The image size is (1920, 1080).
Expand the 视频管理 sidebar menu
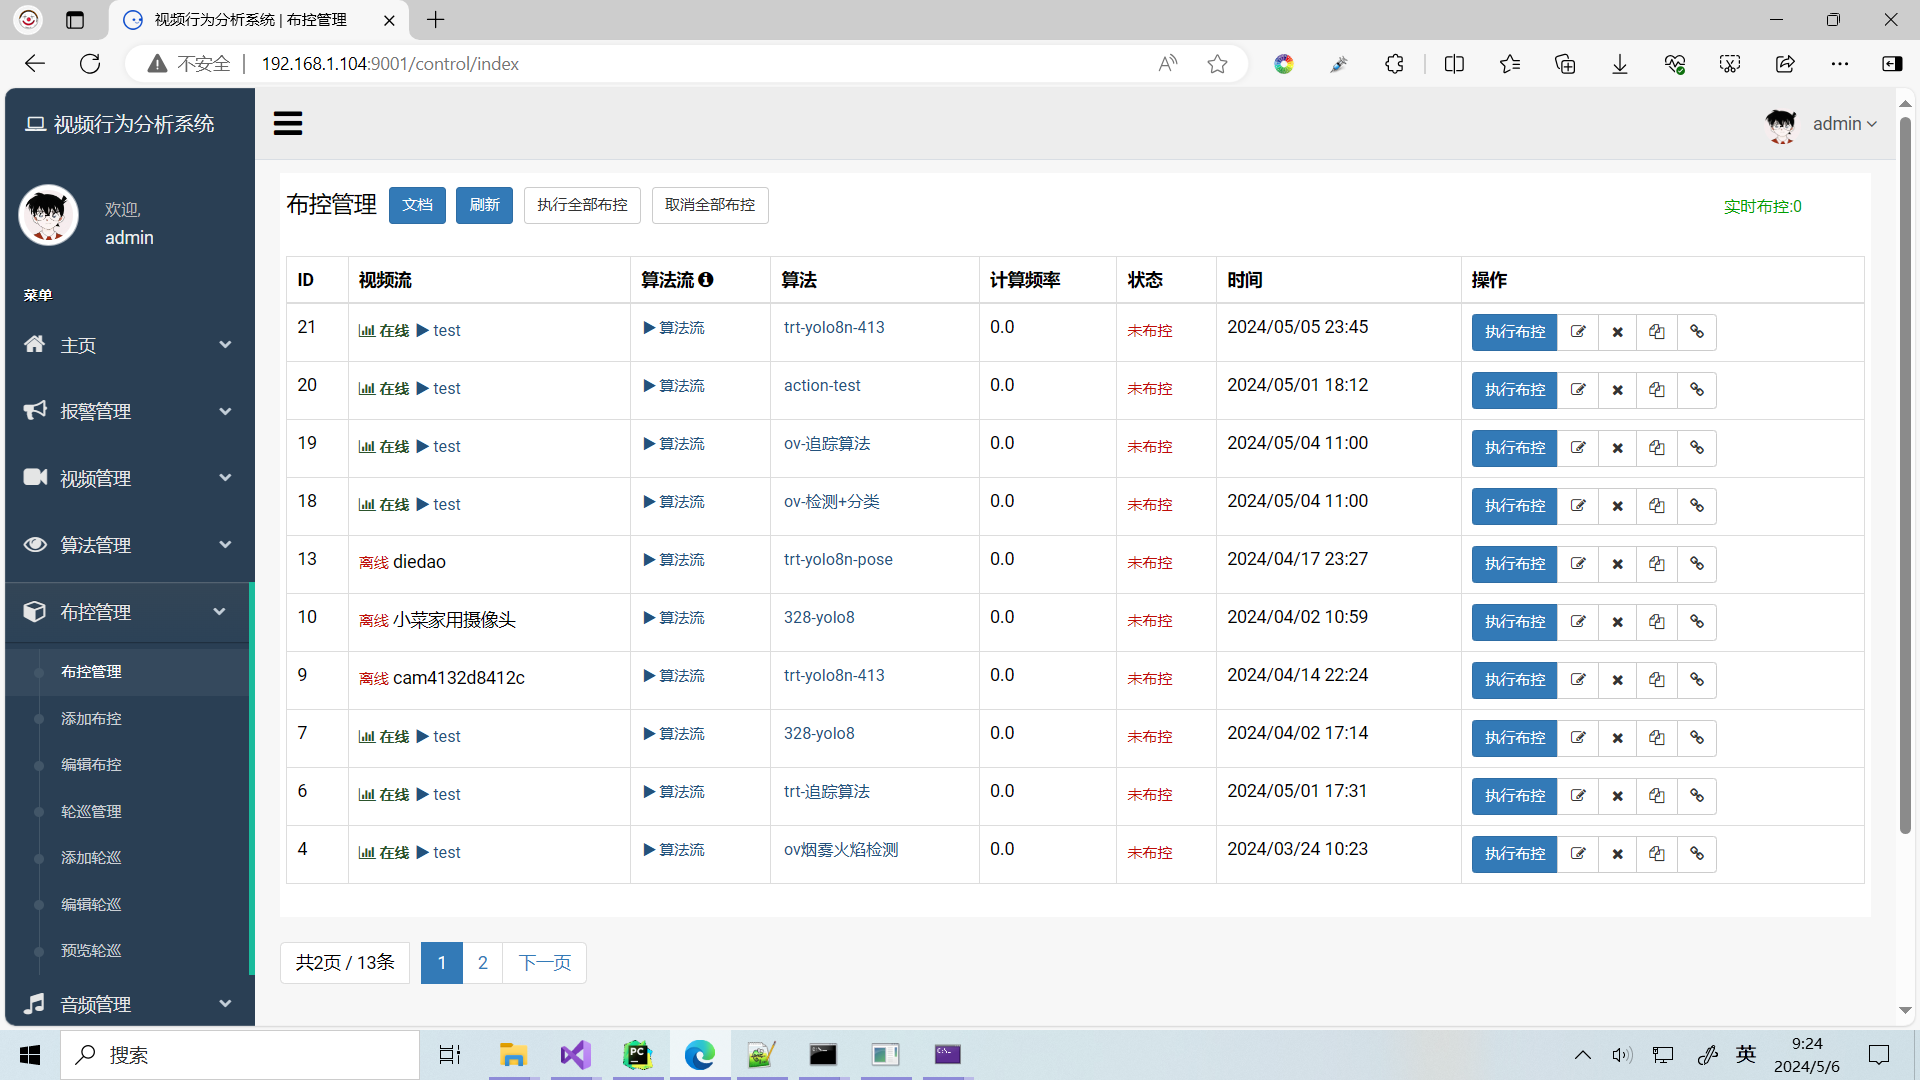tap(127, 478)
